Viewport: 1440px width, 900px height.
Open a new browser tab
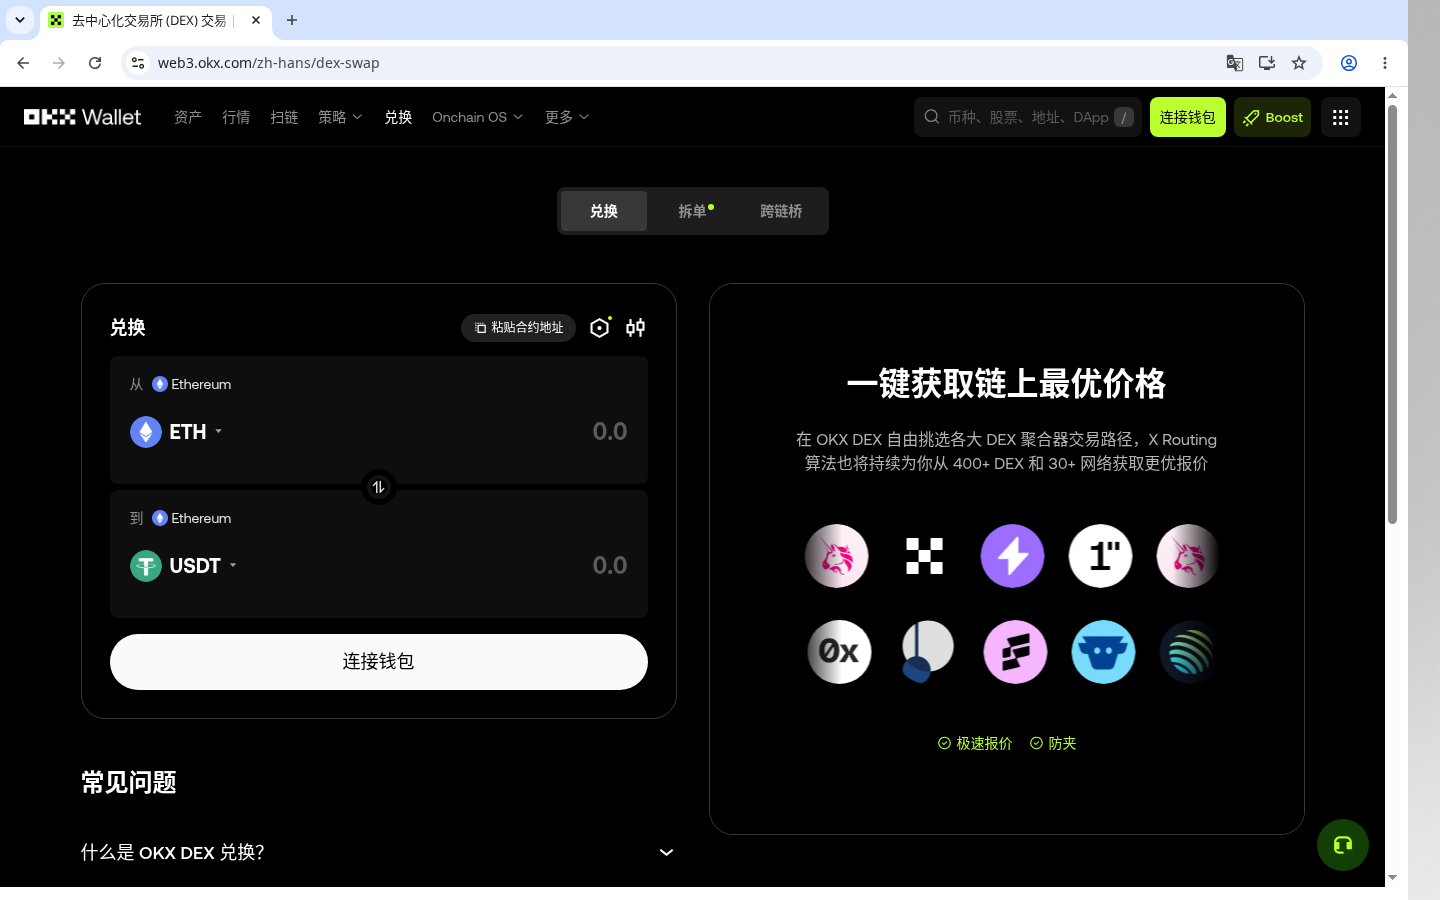(292, 20)
